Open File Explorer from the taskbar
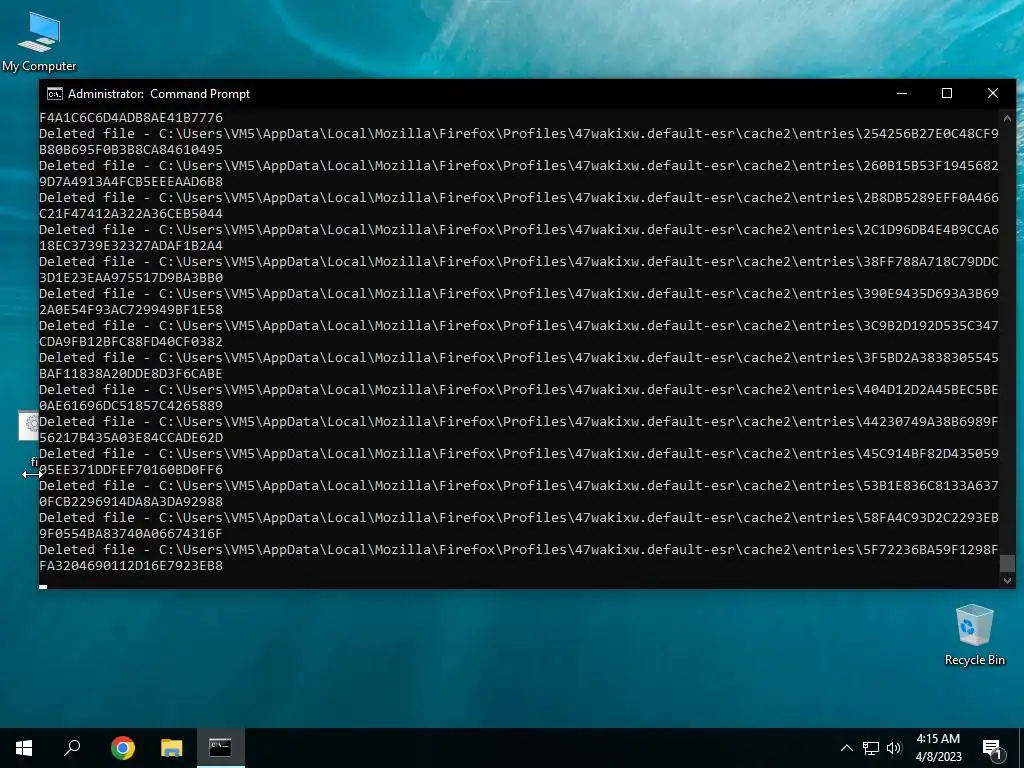This screenshot has height=768, width=1024. pyautogui.click(x=172, y=748)
